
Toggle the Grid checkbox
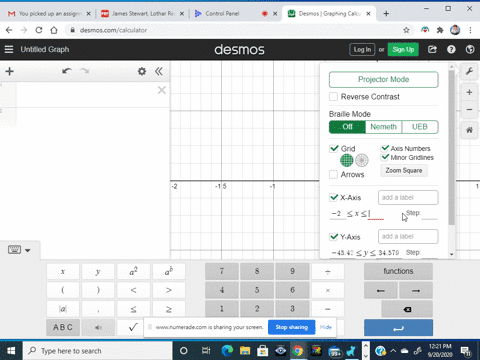pos(334,149)
